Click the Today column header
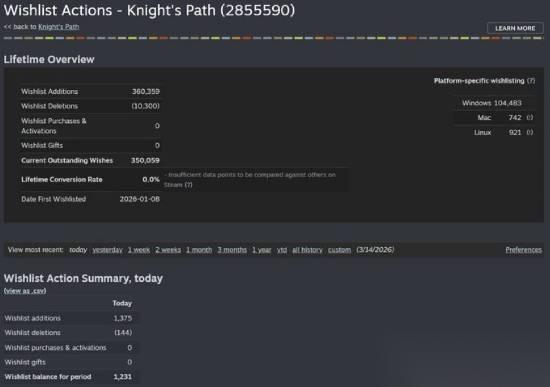The height and width of the screenshot is (387, 550). click(x=122, y=303)
